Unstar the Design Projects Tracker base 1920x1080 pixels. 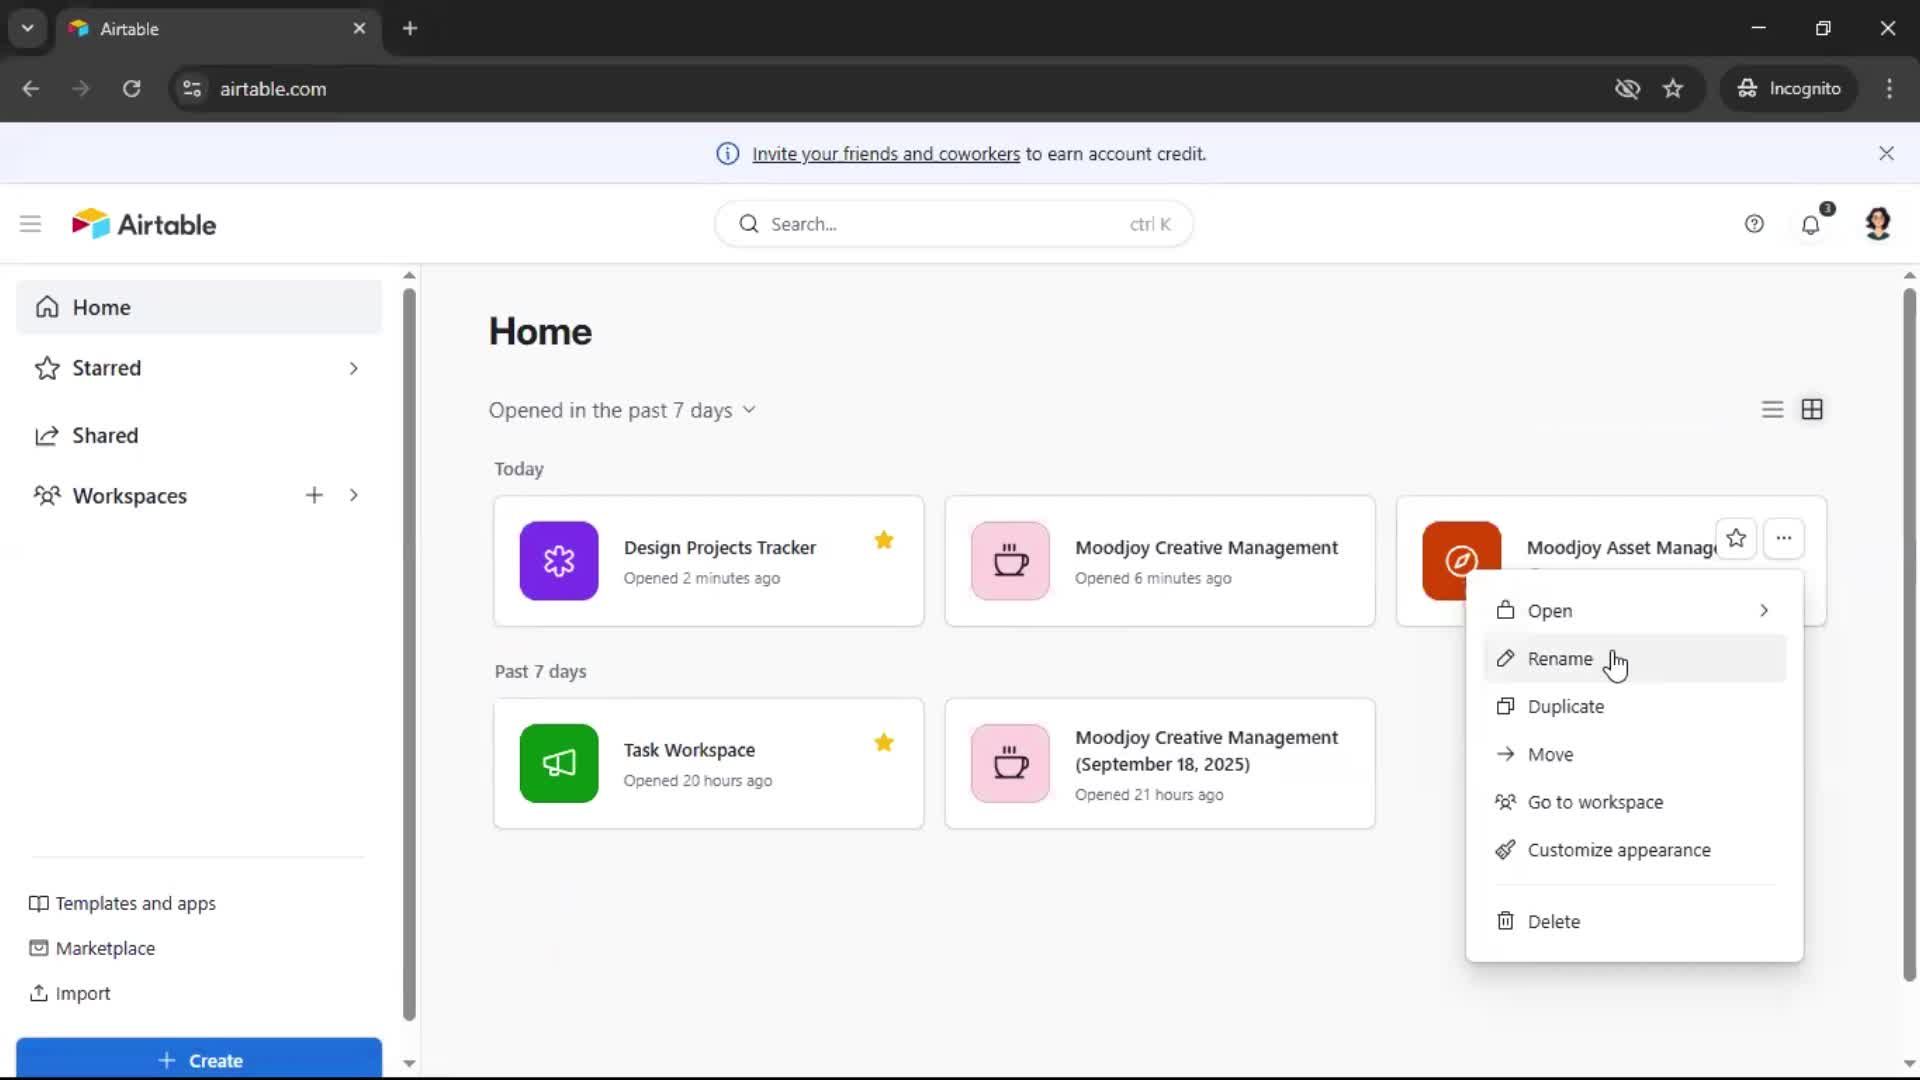pos(884,541)
